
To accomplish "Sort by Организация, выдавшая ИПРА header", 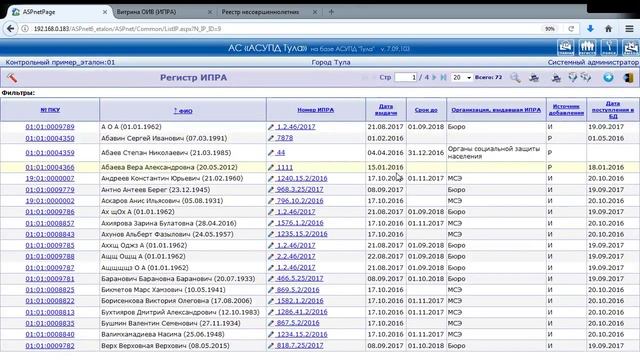I will pyautogui.click(x=496, y=110).
